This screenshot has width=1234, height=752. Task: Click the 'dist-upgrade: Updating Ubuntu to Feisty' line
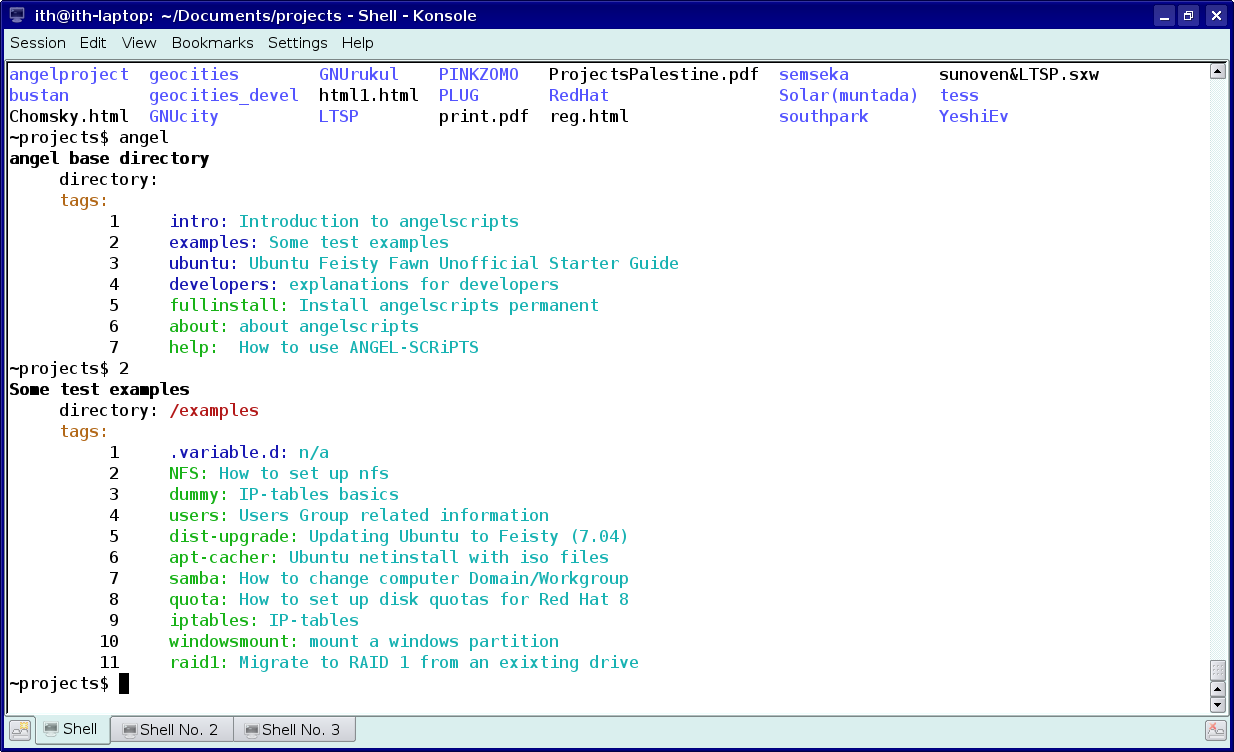coord(399,536)
